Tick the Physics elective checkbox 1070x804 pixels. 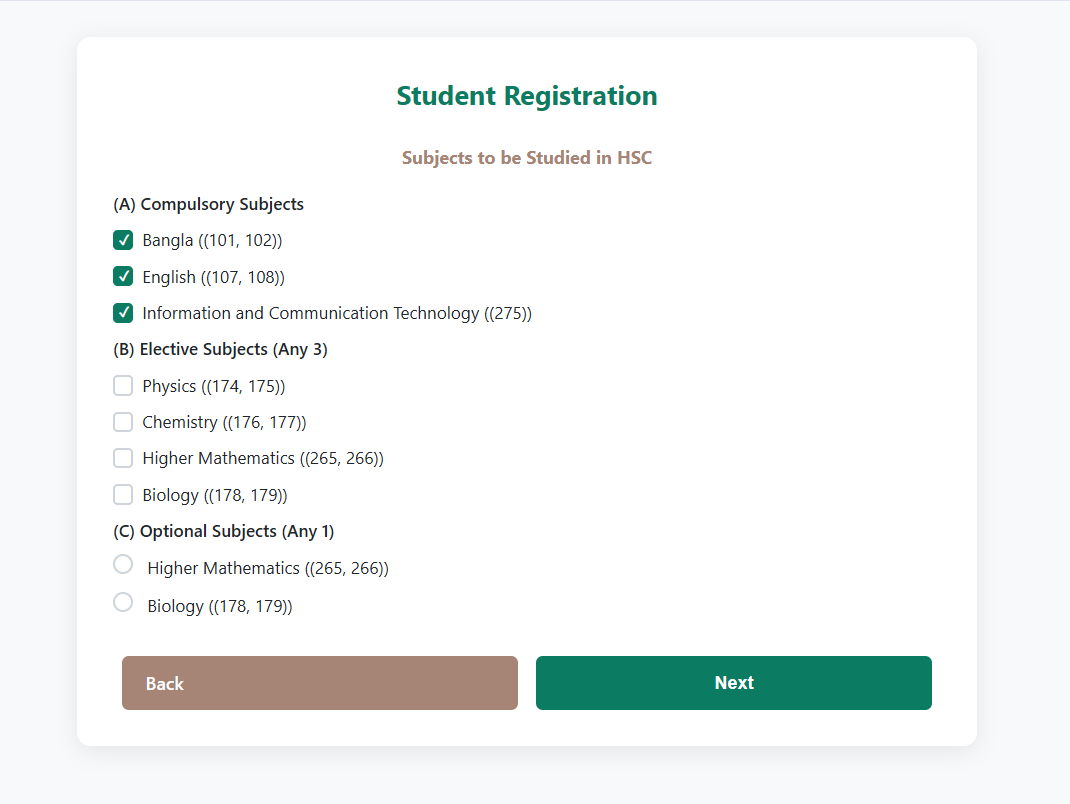tap(123, 386)
